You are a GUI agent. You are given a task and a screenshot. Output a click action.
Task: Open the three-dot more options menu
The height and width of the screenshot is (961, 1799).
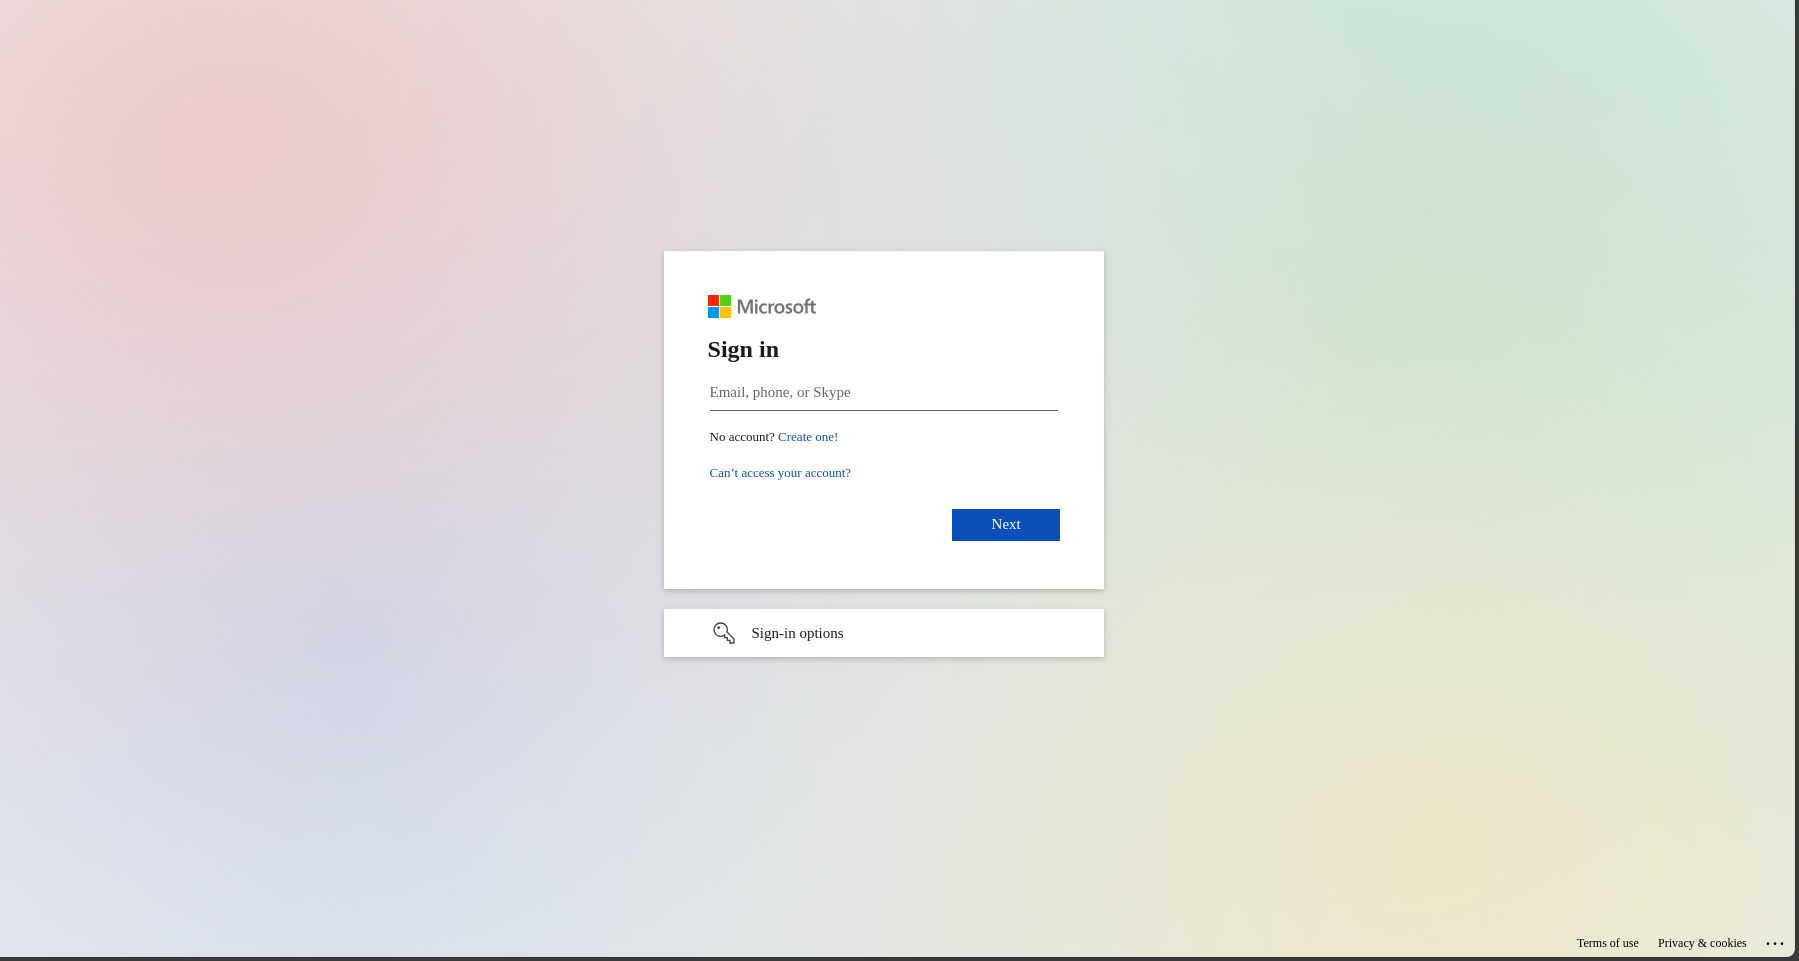(x=1775, y=943)
